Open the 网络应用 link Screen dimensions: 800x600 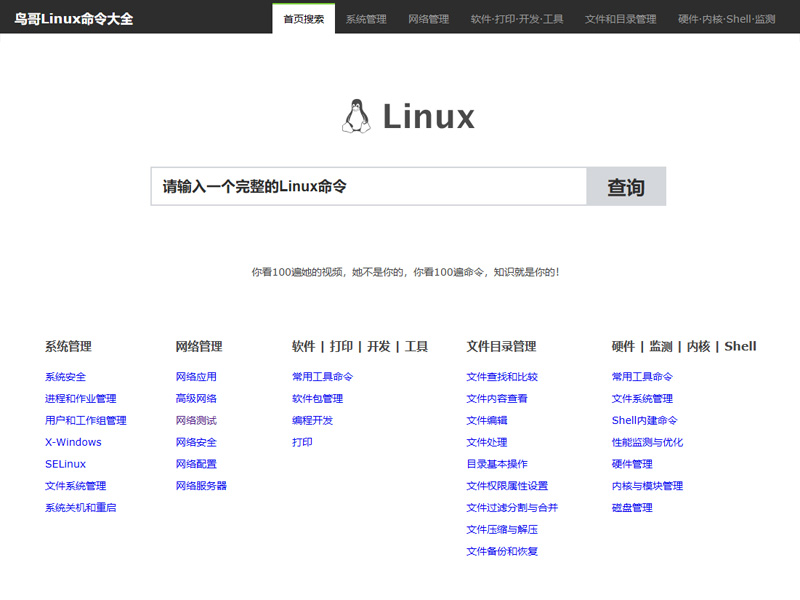(x=196, y=377)
